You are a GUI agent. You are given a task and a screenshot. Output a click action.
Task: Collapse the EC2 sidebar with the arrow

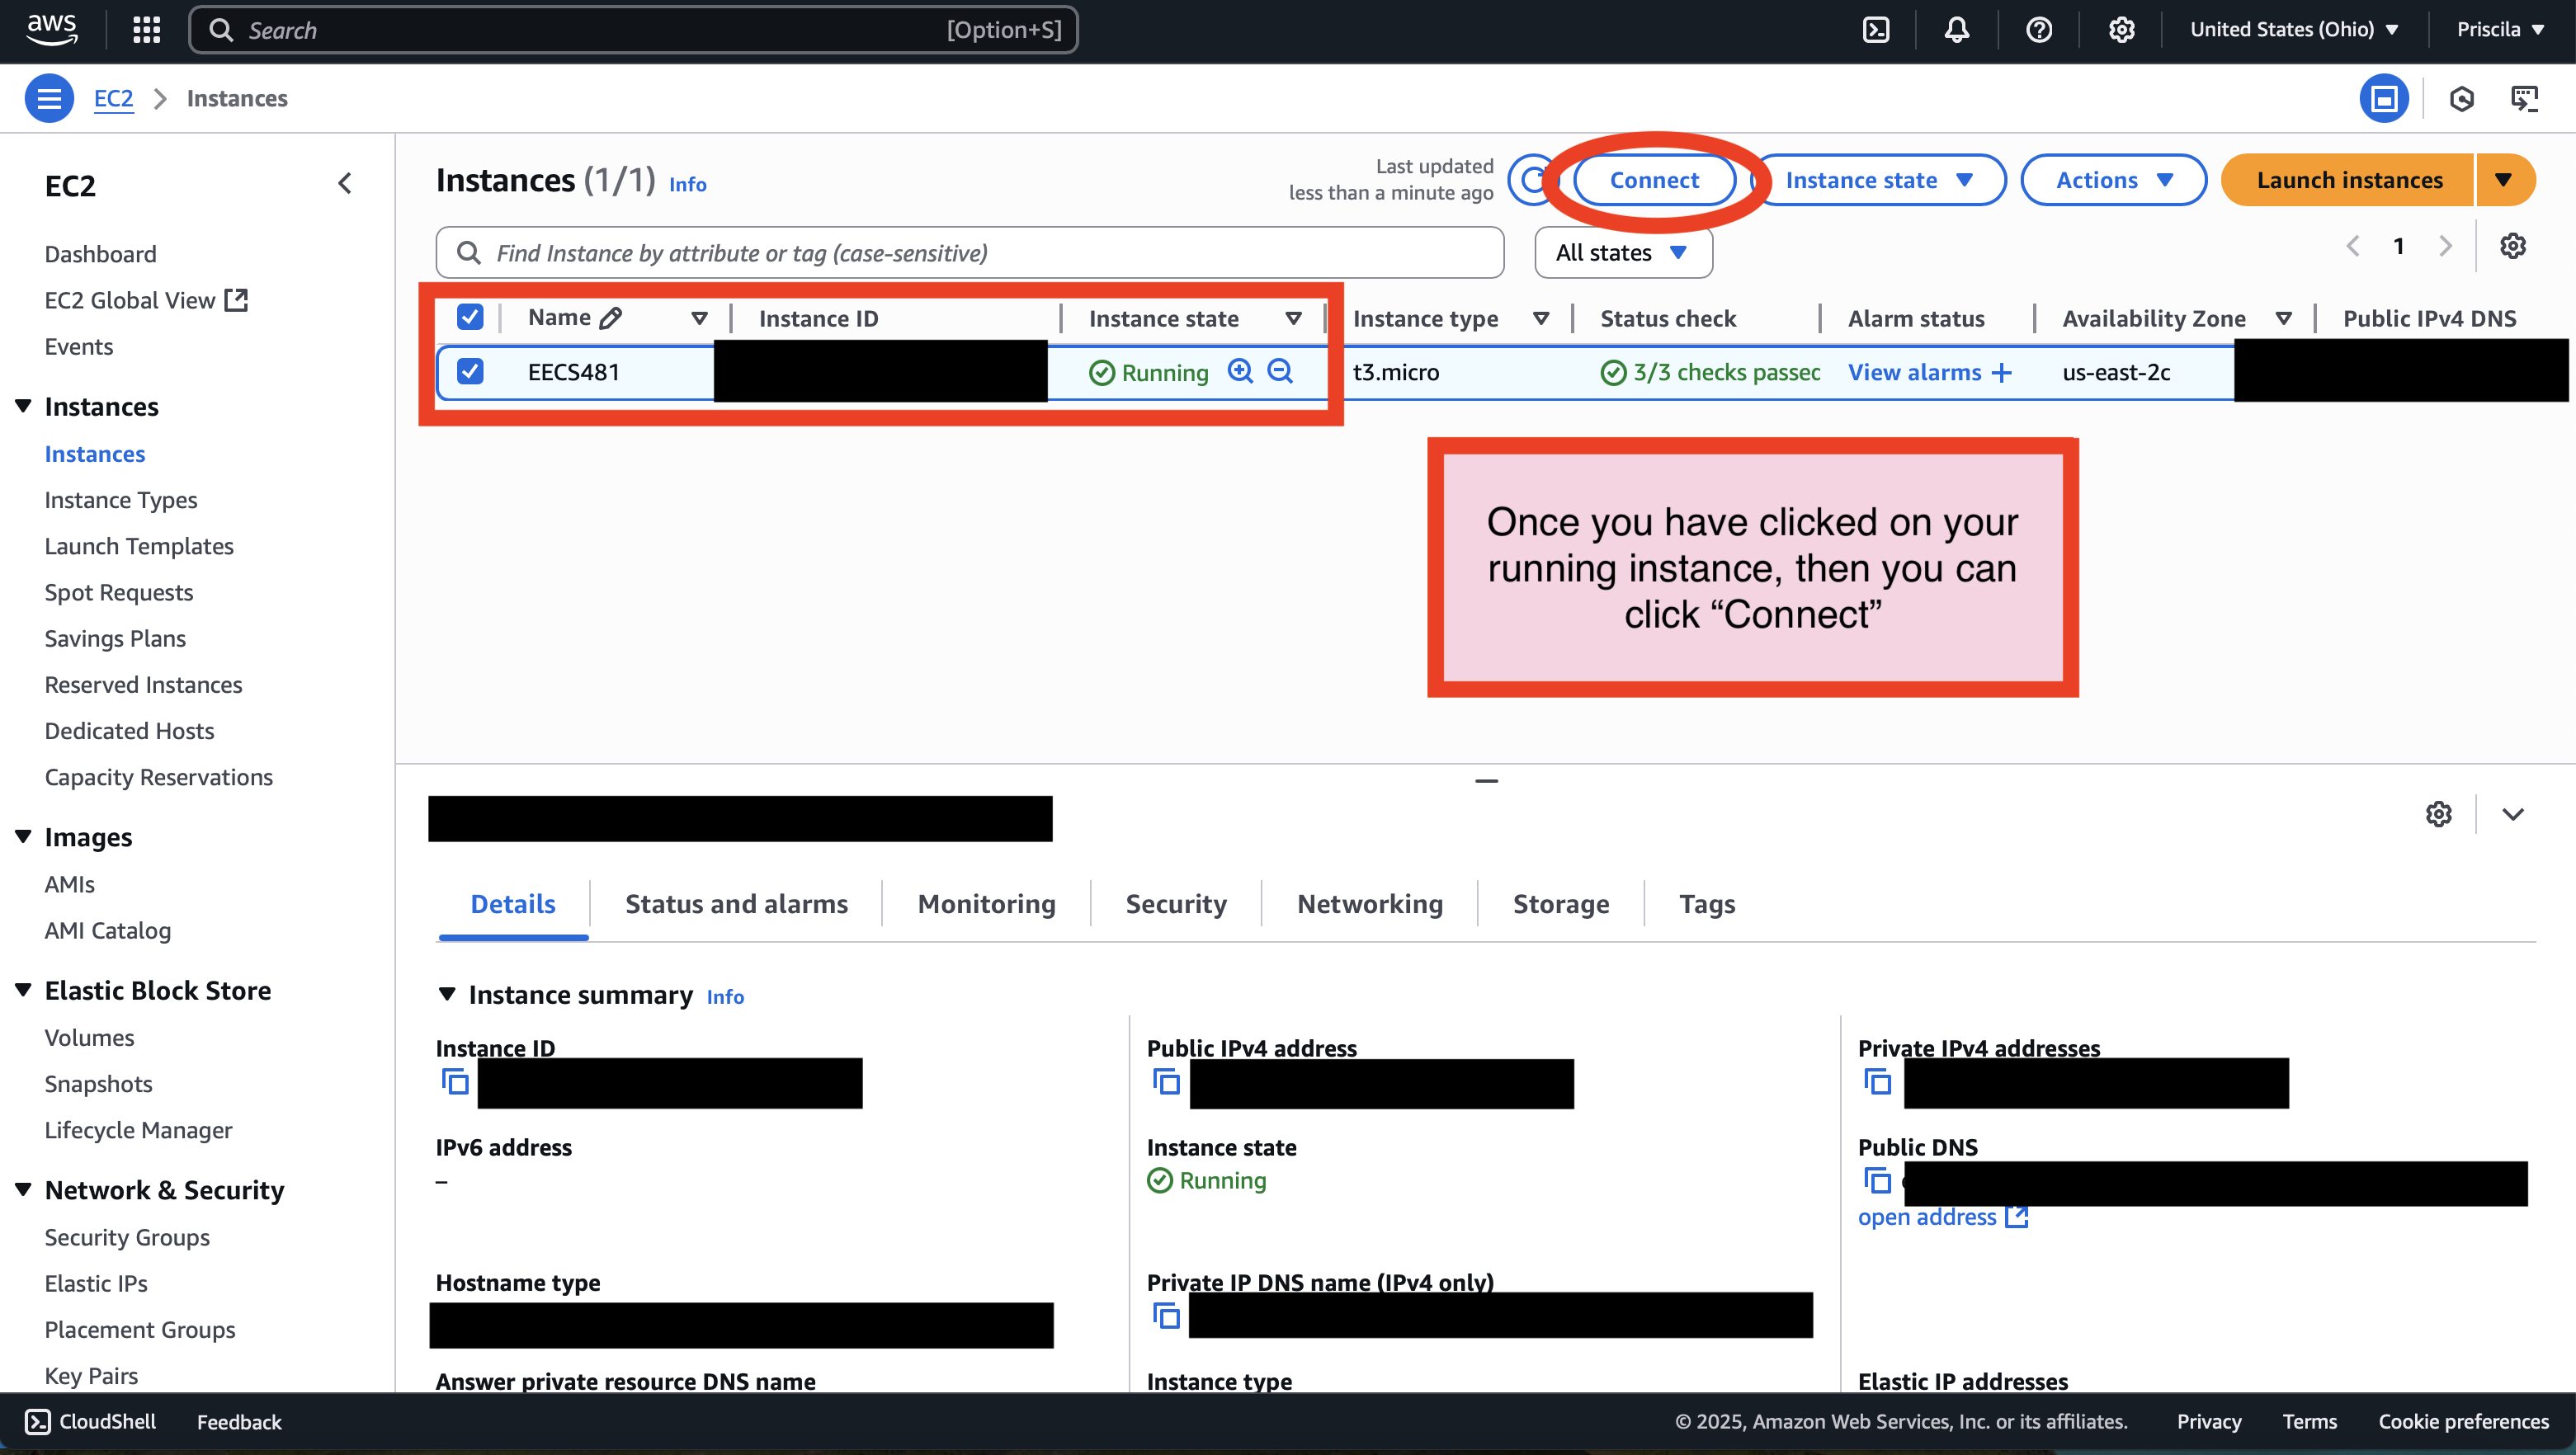345,184
